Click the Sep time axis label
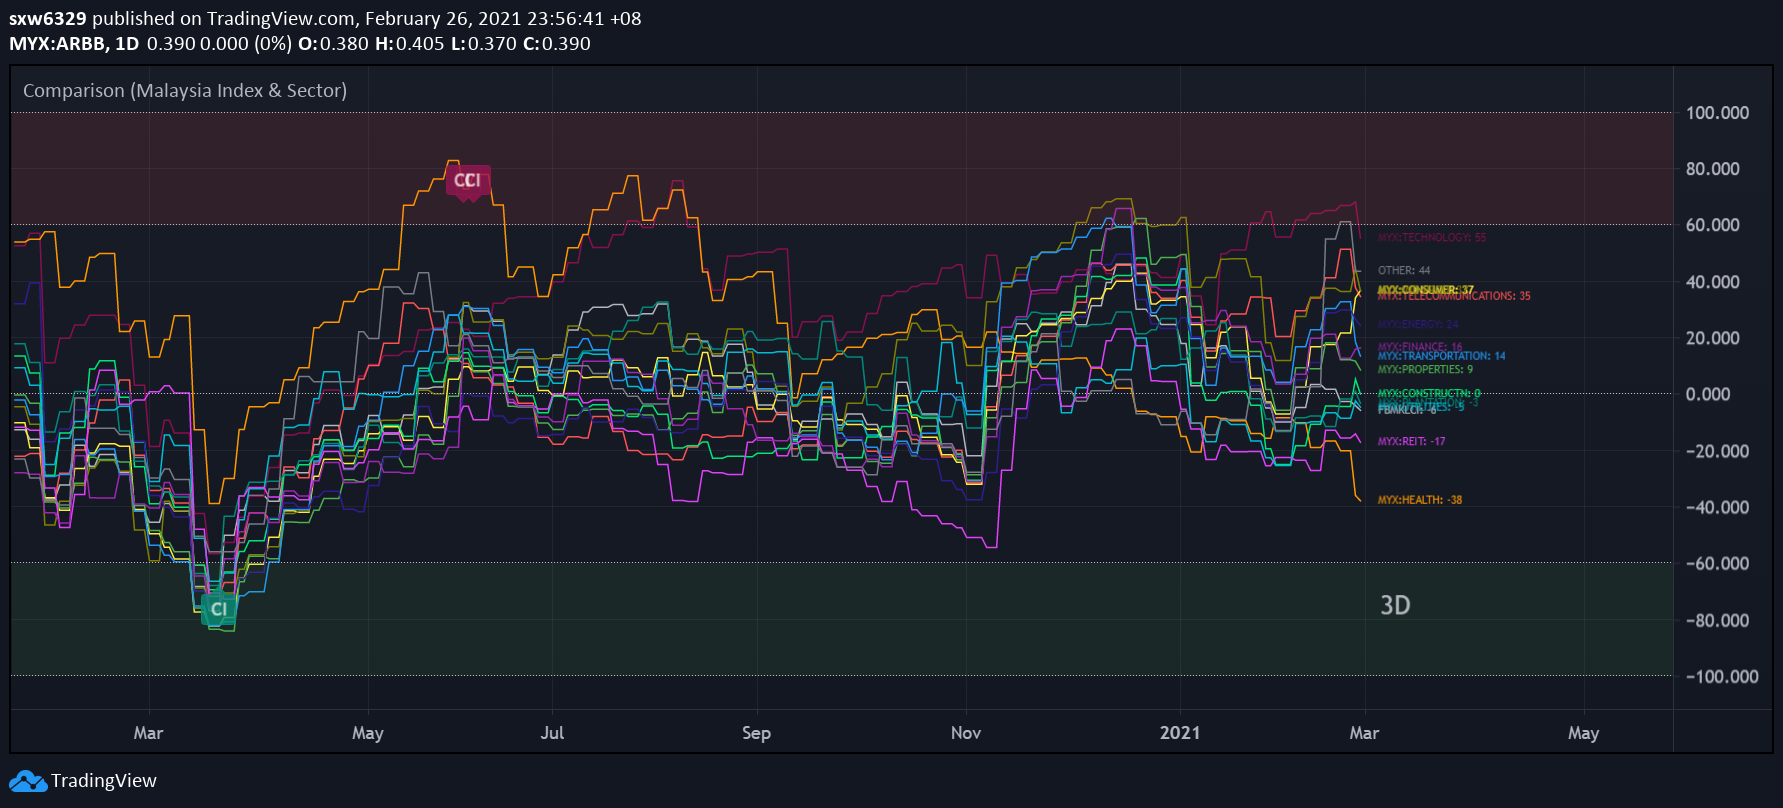The width and height of the screenshot is (1783, 808). 757,733
